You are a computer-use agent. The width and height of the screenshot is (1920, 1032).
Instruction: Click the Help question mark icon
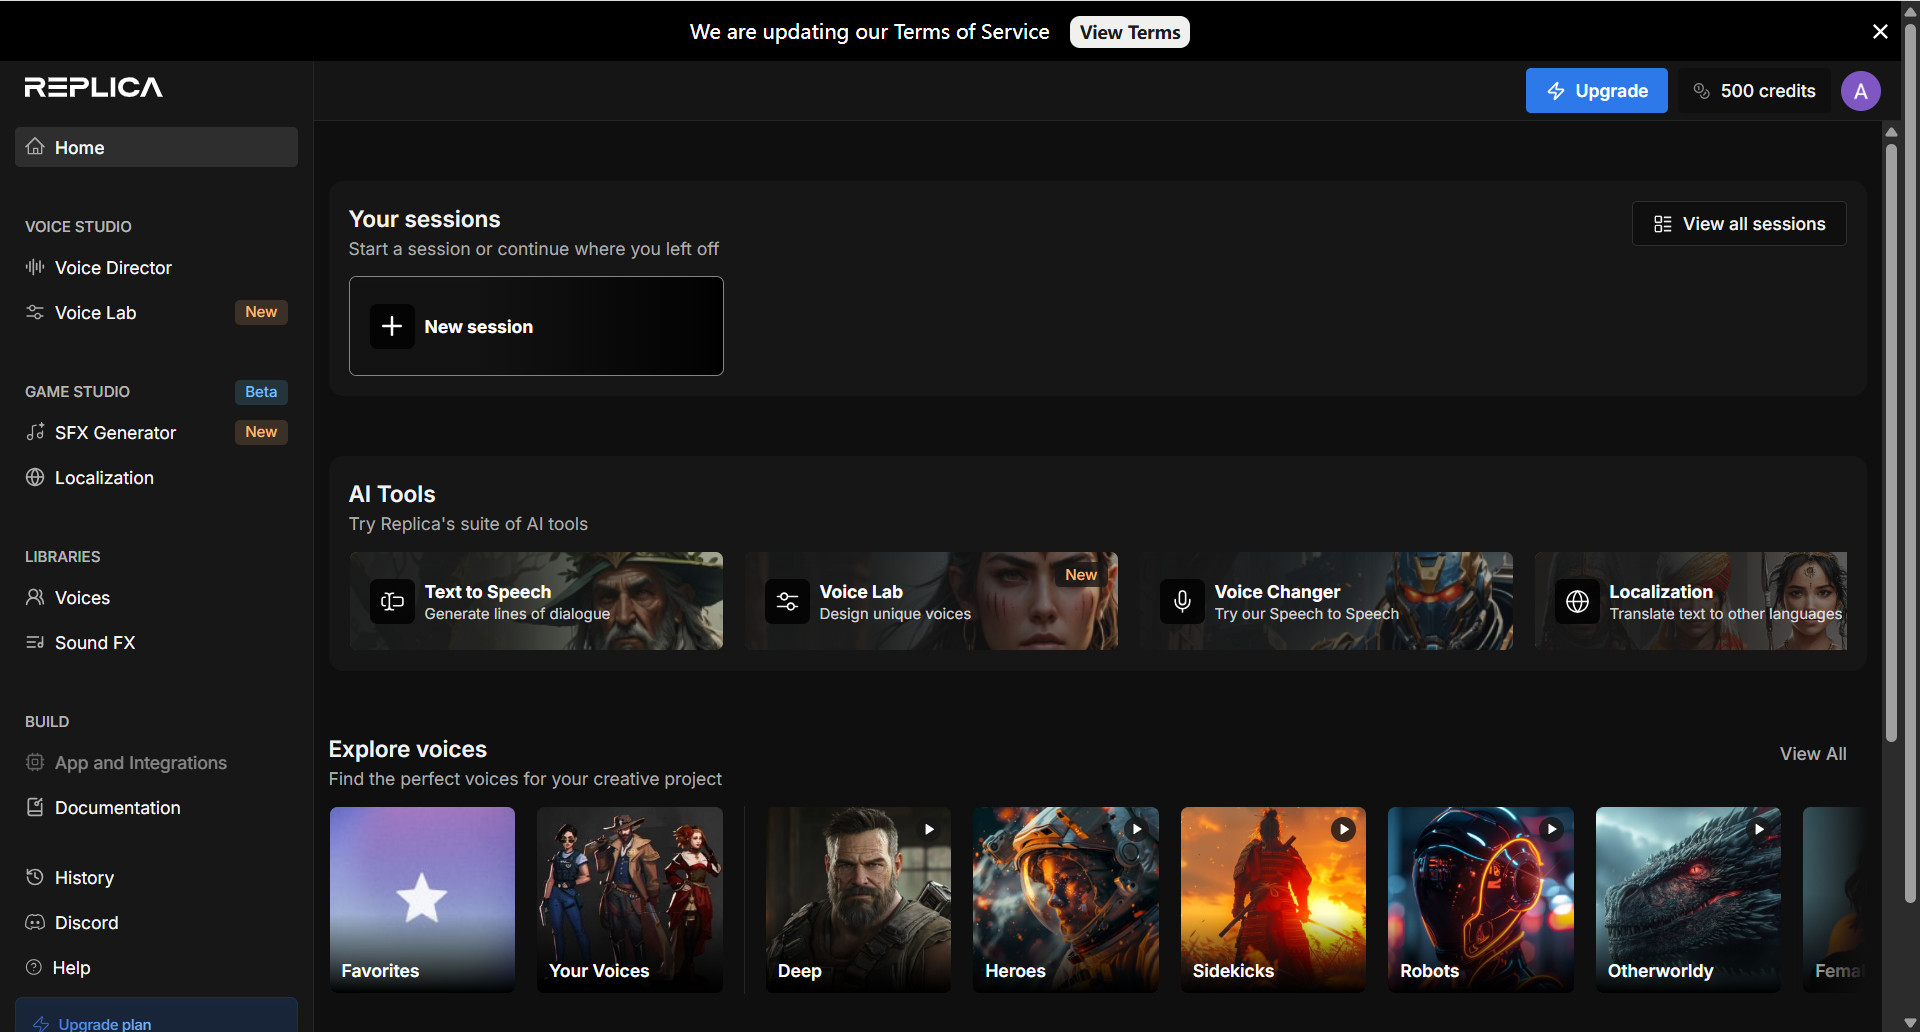(35, 967)
